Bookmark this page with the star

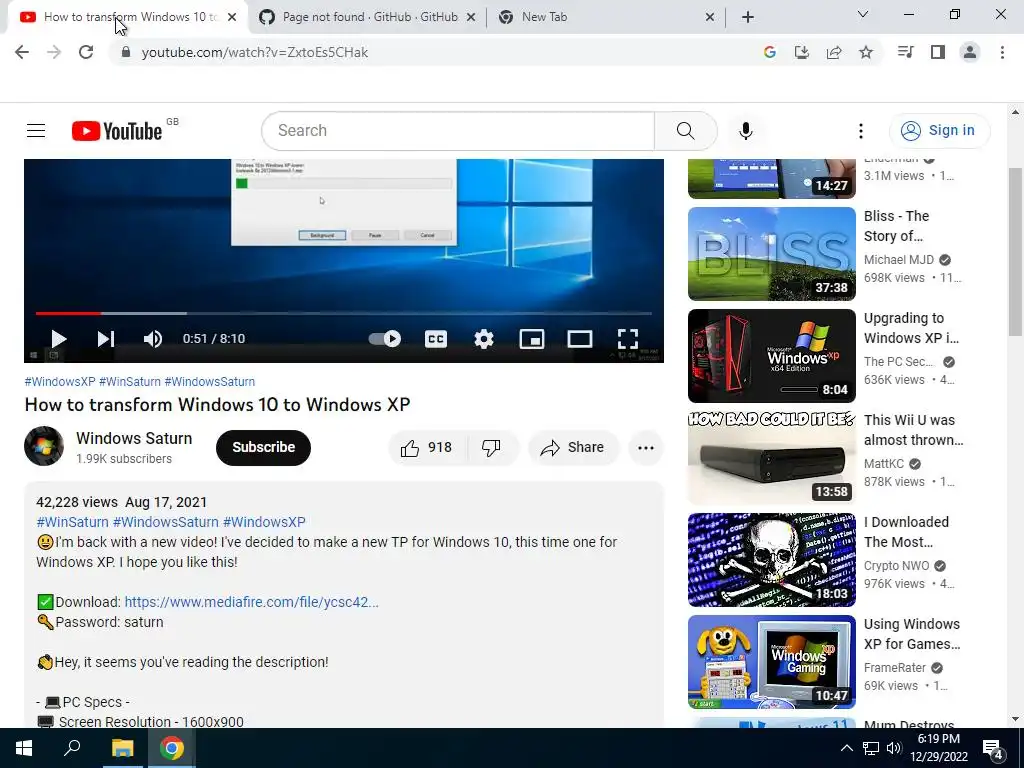[866, 52]
